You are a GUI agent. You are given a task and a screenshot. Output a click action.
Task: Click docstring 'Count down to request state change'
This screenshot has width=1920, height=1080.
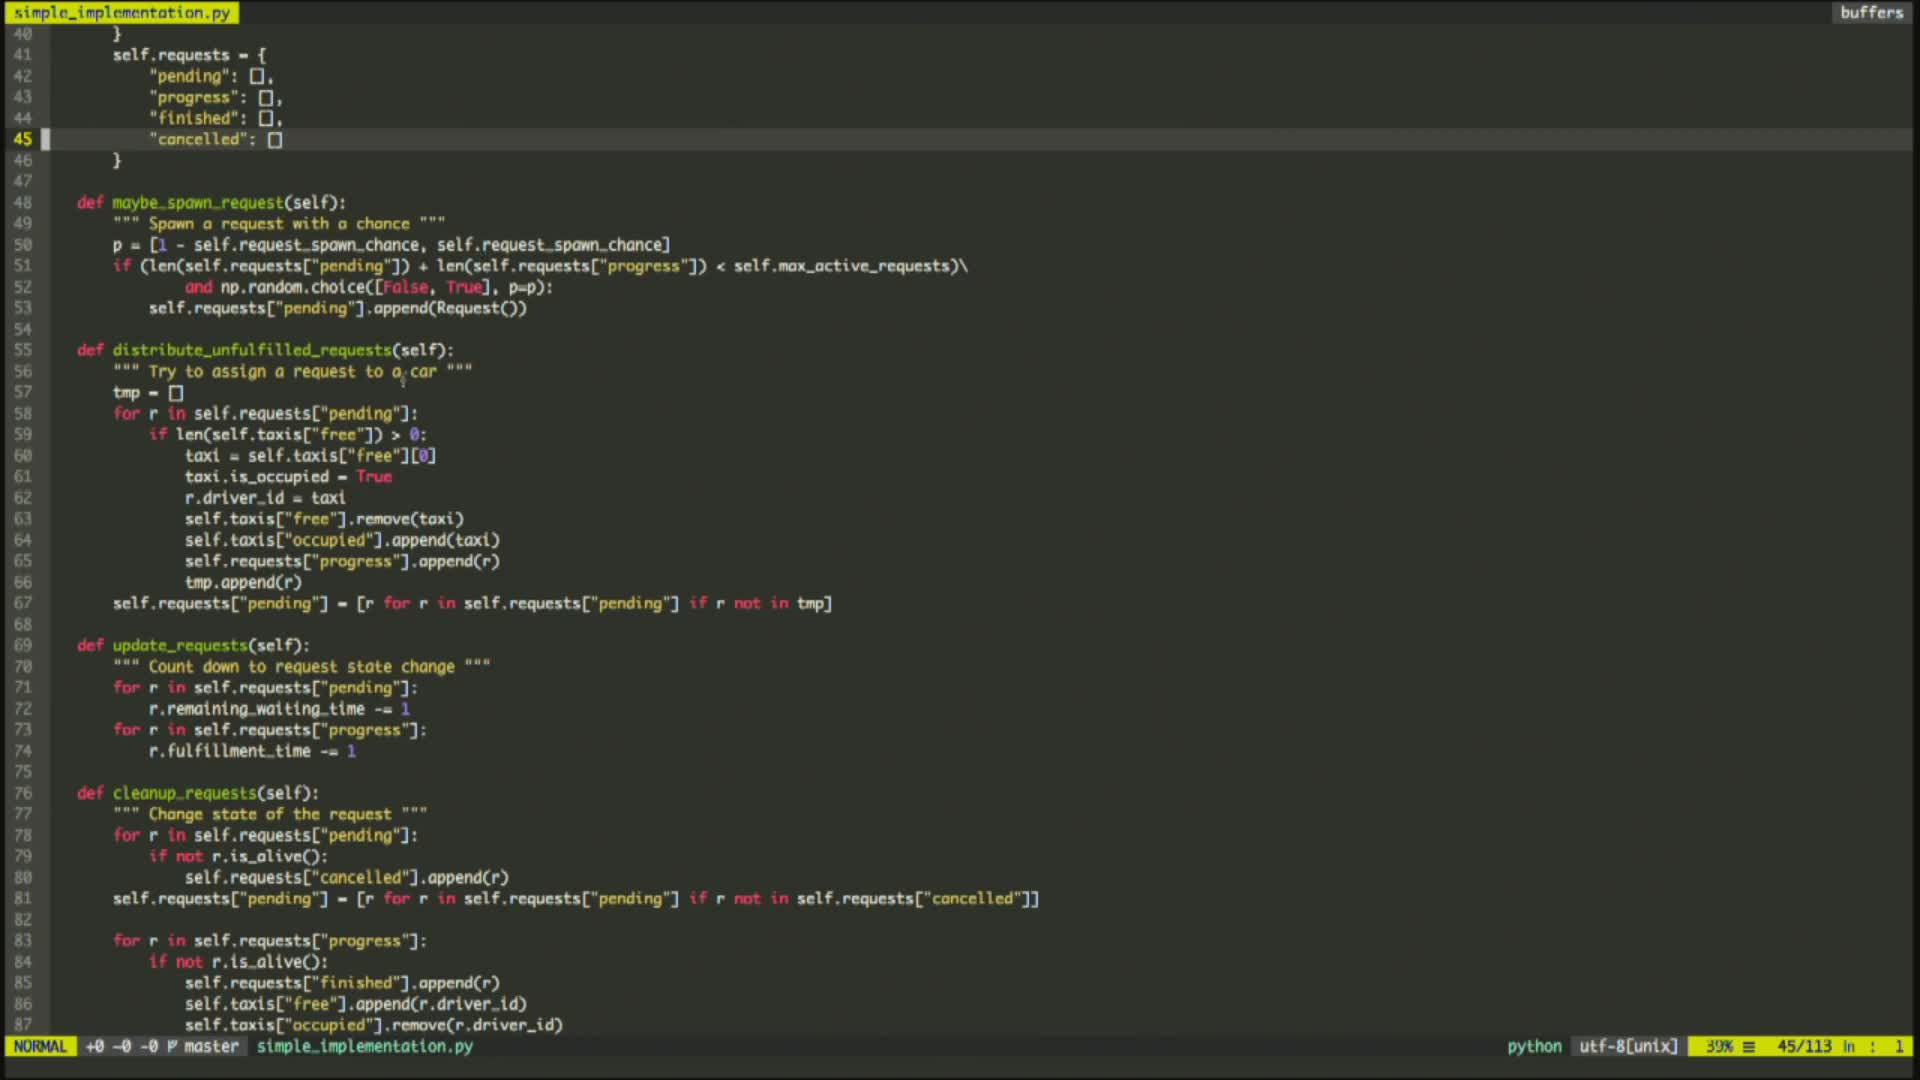[x=301, y=666]
